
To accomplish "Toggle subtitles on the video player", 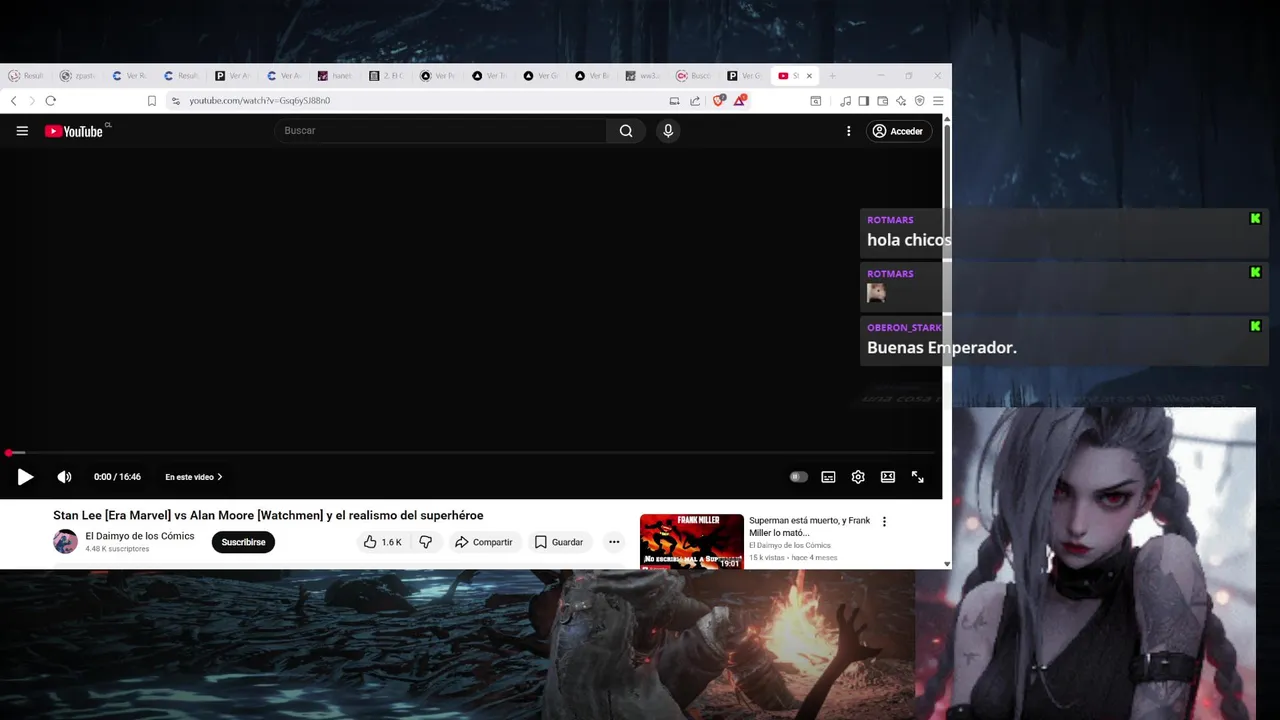I will tap(828, 477).
